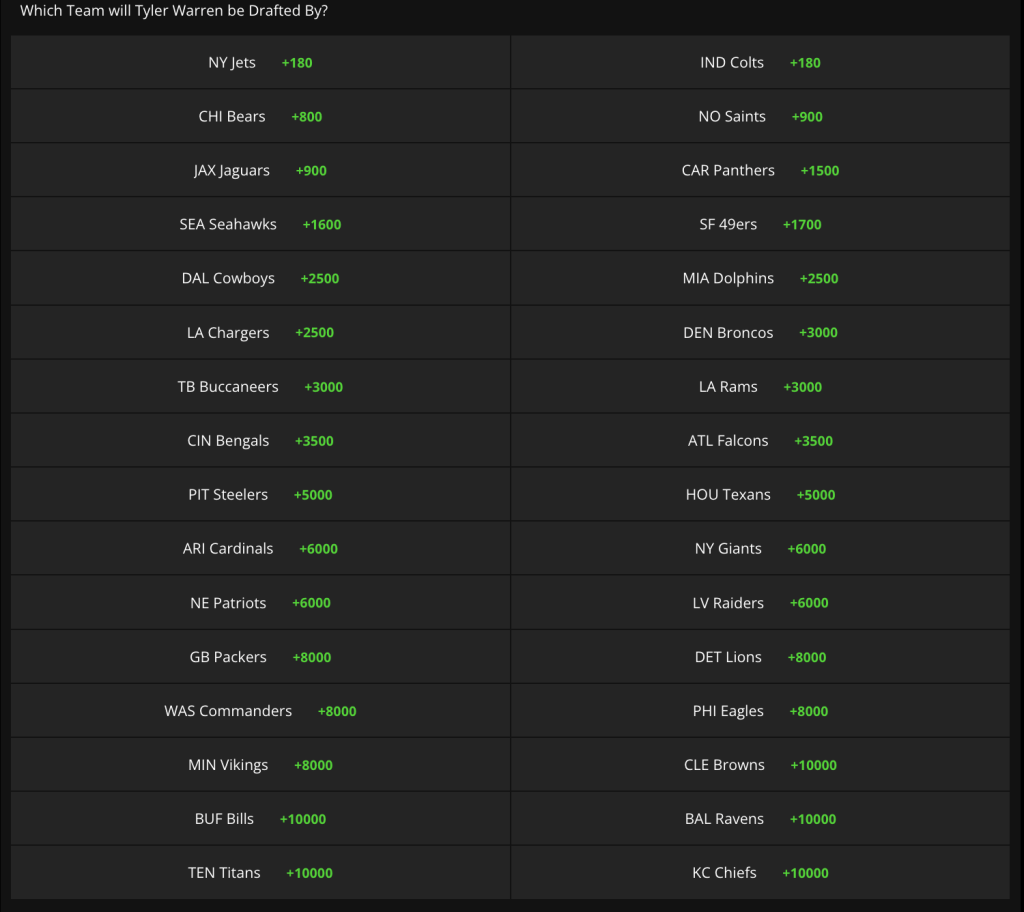Select CAR Panthers +1500 odds

[x=760, y=171]
